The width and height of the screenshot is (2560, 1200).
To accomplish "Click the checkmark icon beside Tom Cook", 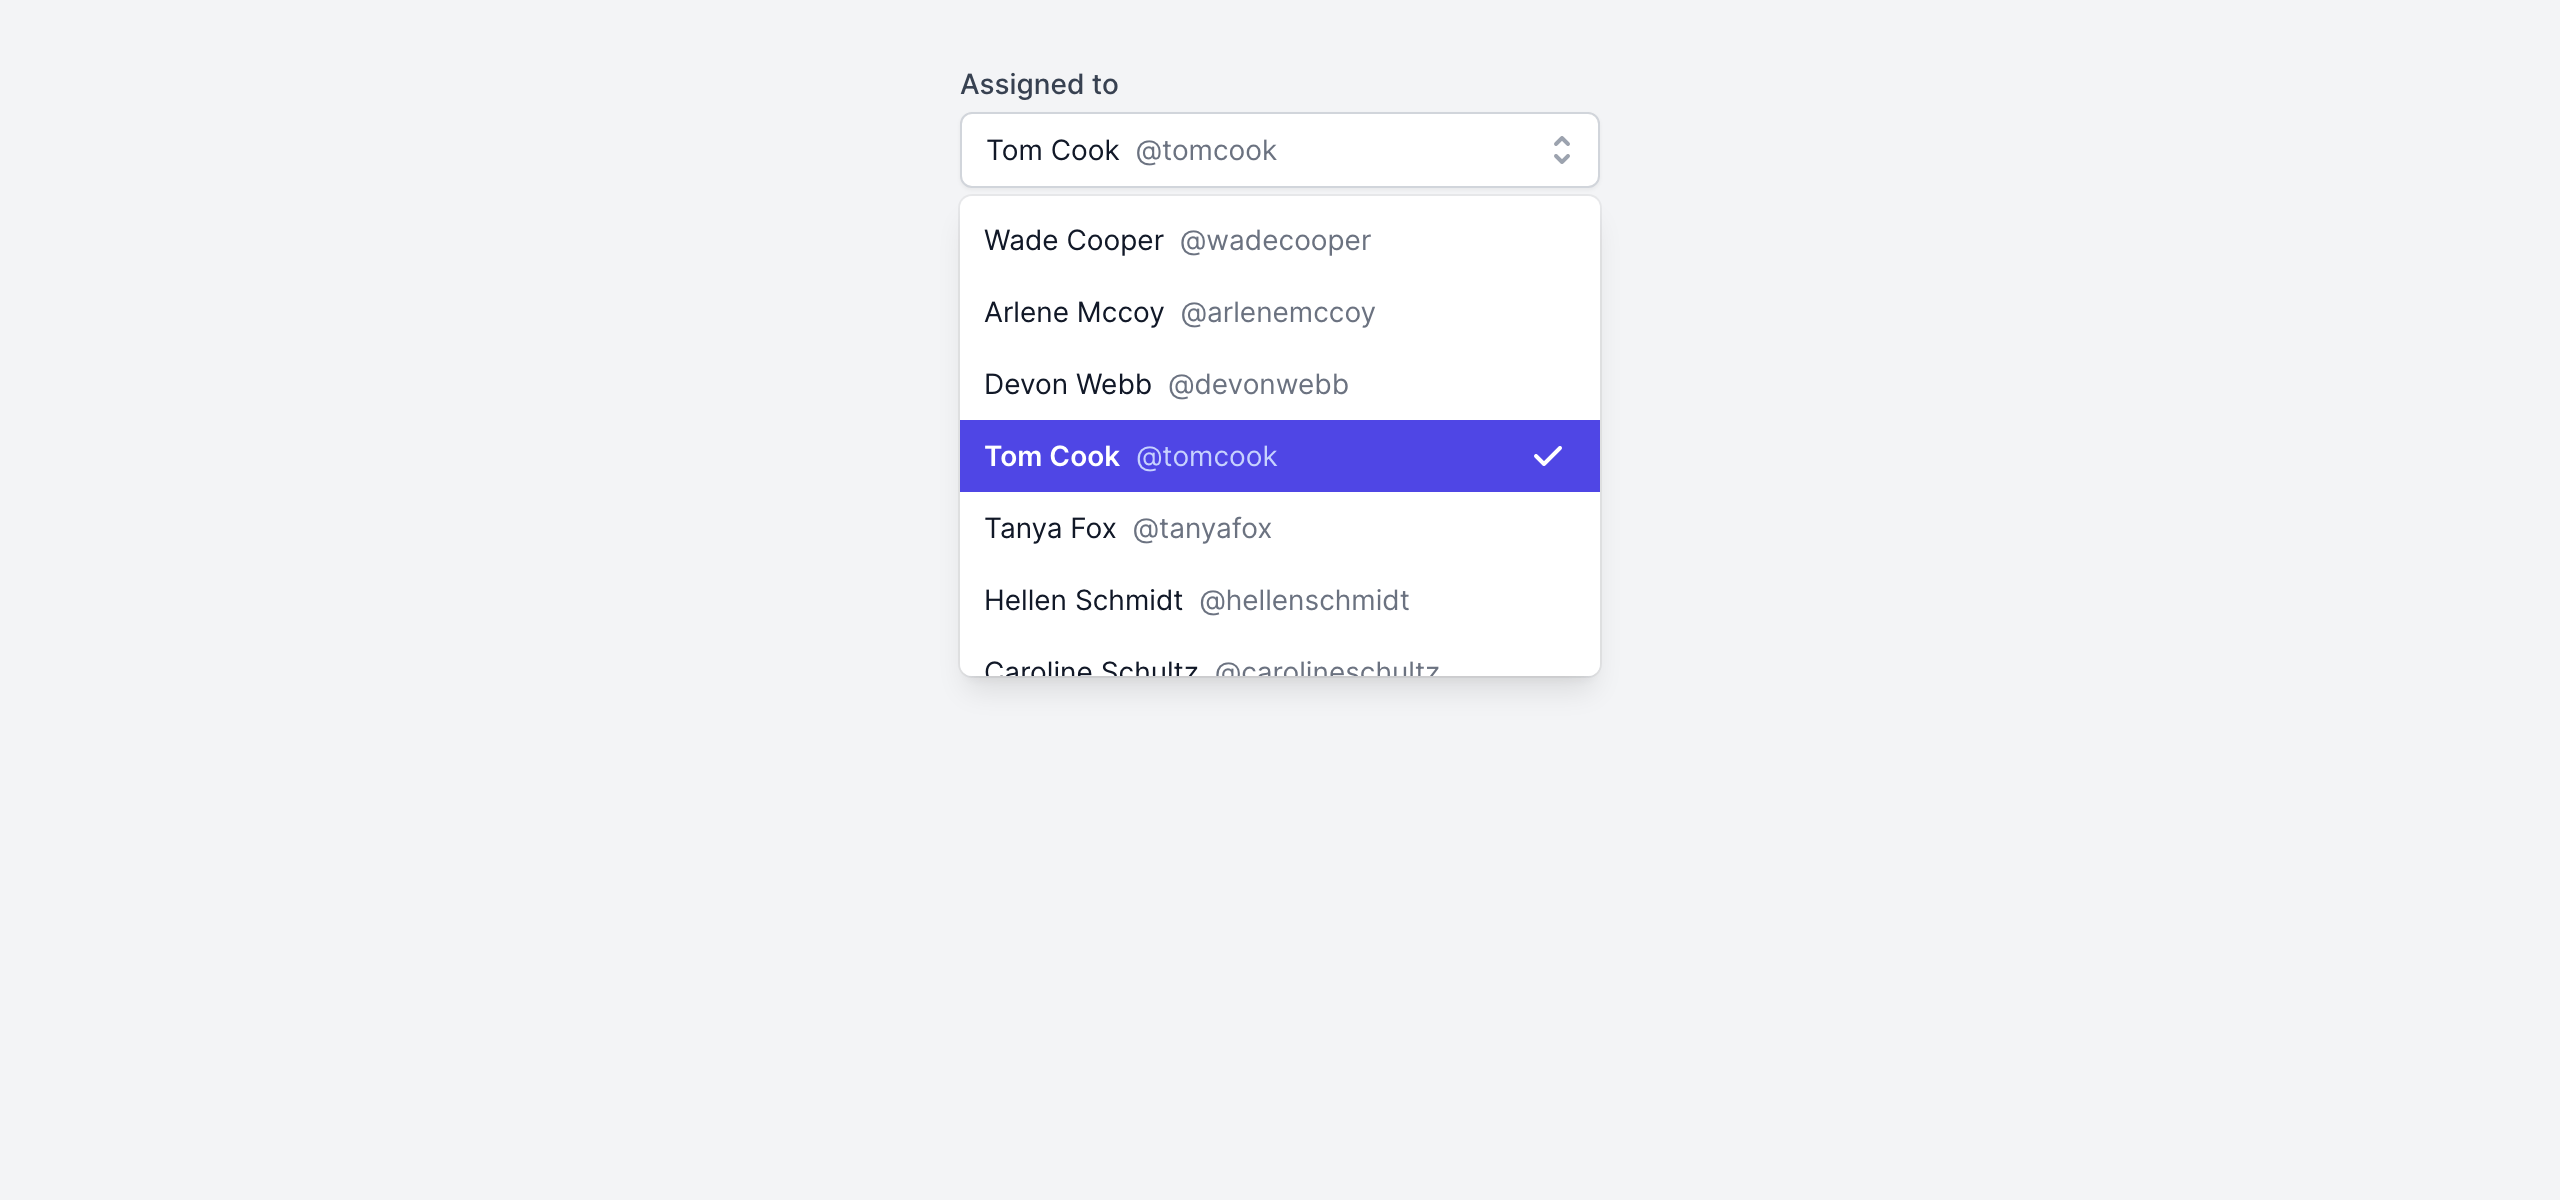I will (1547, 456).
